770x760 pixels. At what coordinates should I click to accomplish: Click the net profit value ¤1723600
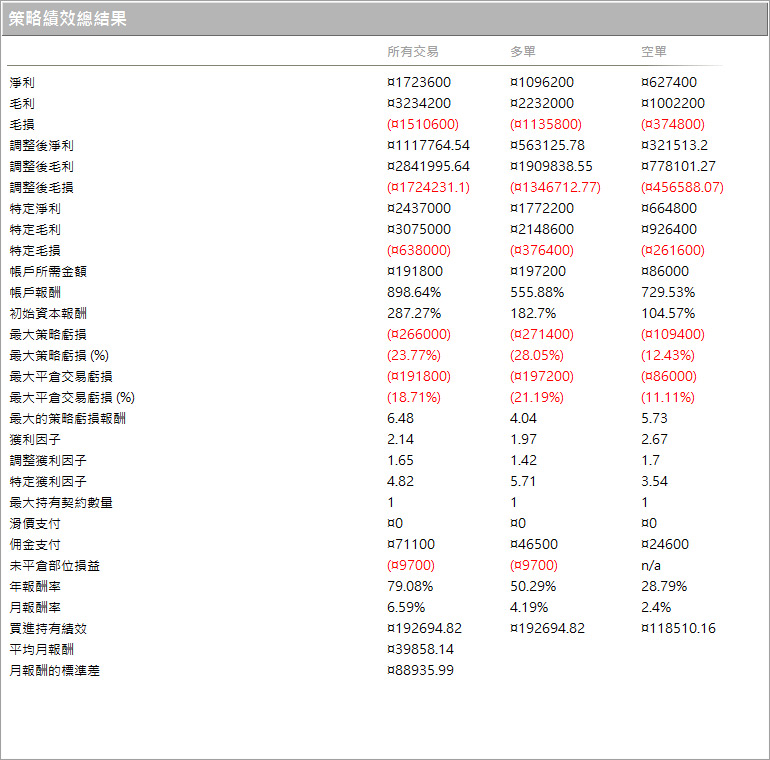(418, 83)
